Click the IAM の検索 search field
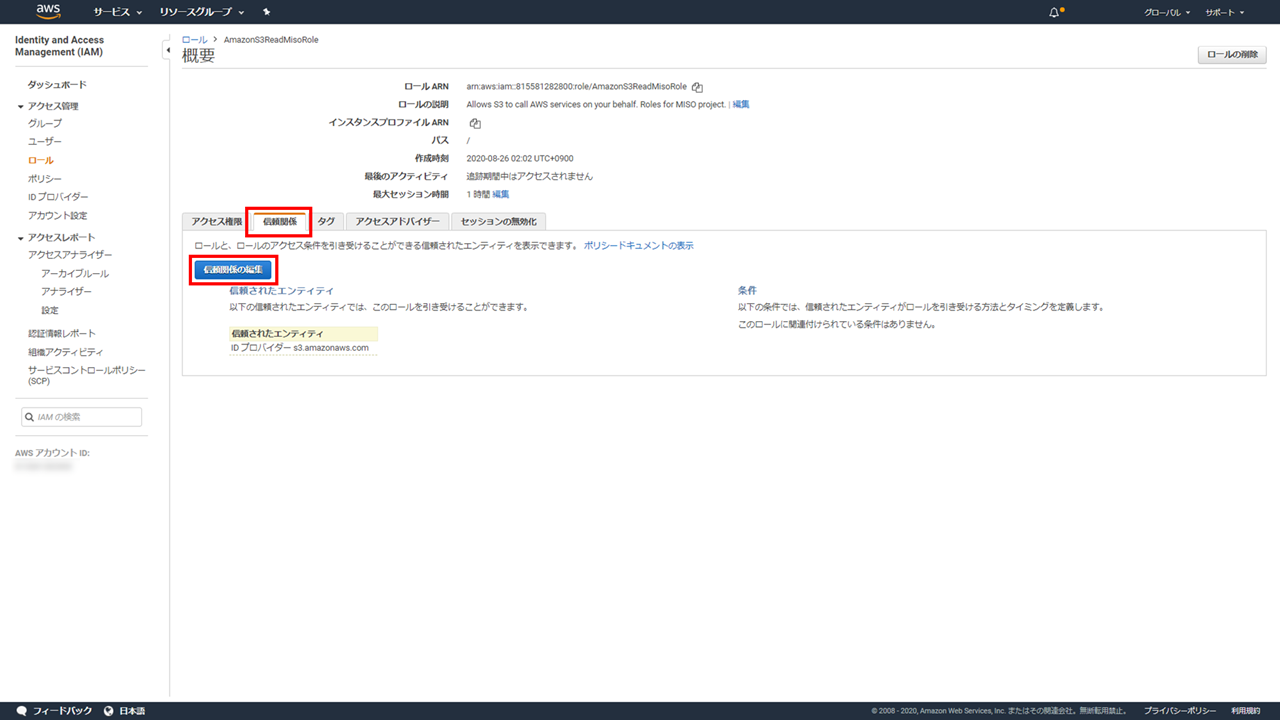Screen dimensions: 1280x720 [82, 417]
